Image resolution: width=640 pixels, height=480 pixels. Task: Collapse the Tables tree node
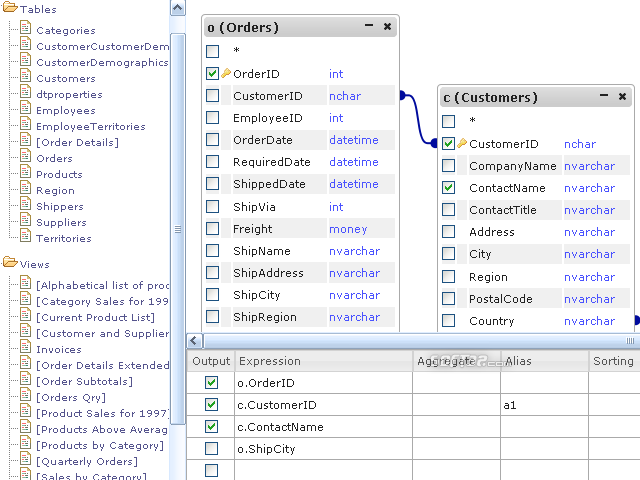pos(10,7)
